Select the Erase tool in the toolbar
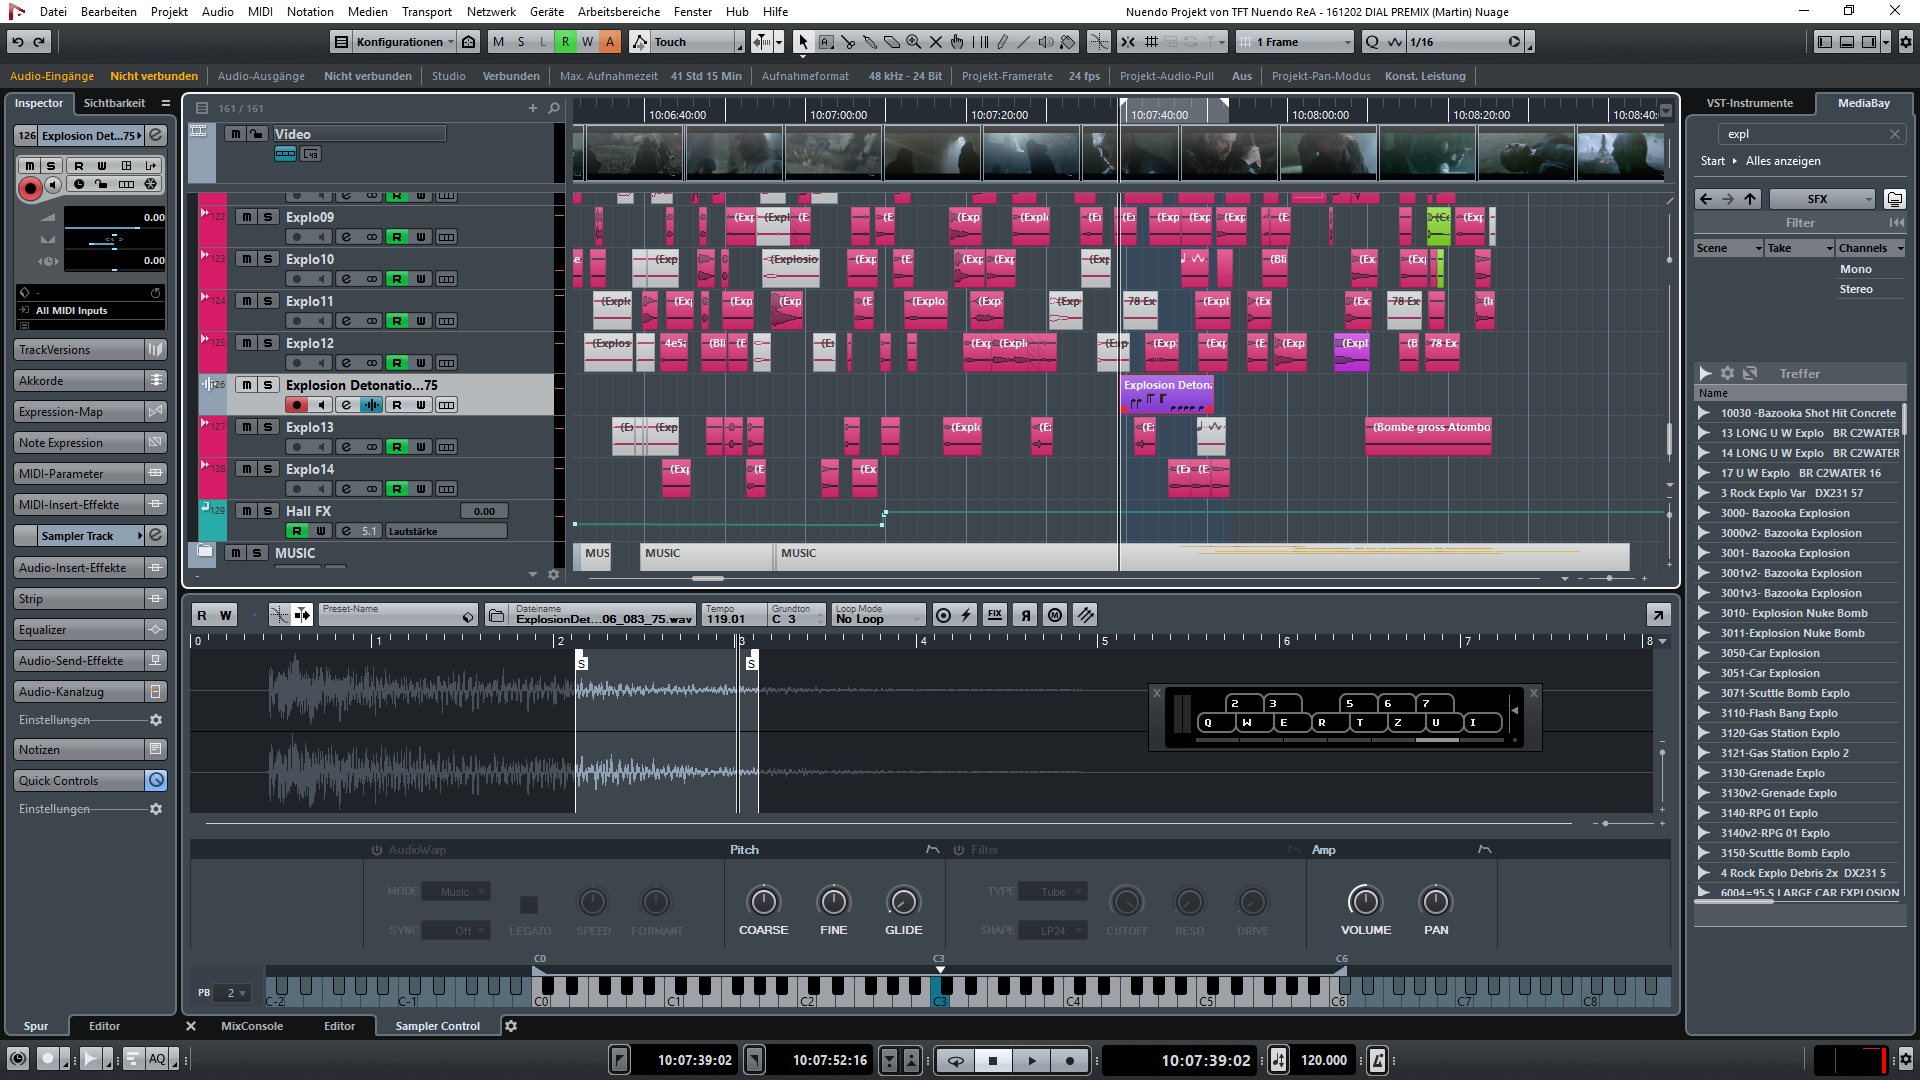Screen dimensions: 1920x1080 pos(891,41)
